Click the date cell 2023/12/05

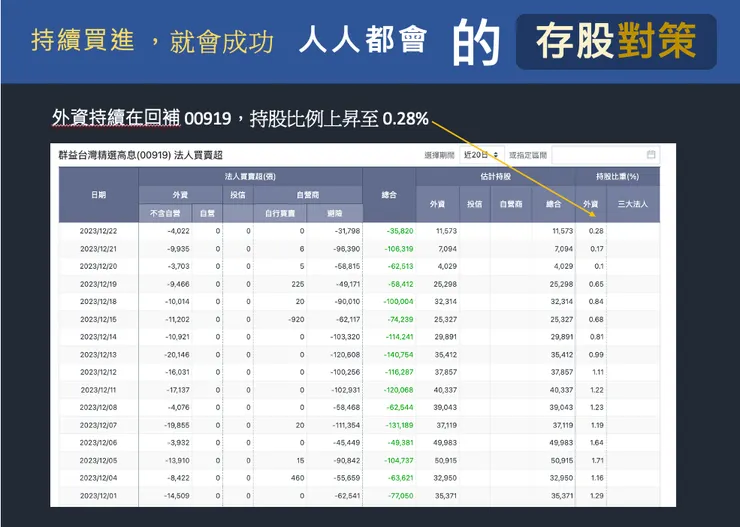coord(98,460)
